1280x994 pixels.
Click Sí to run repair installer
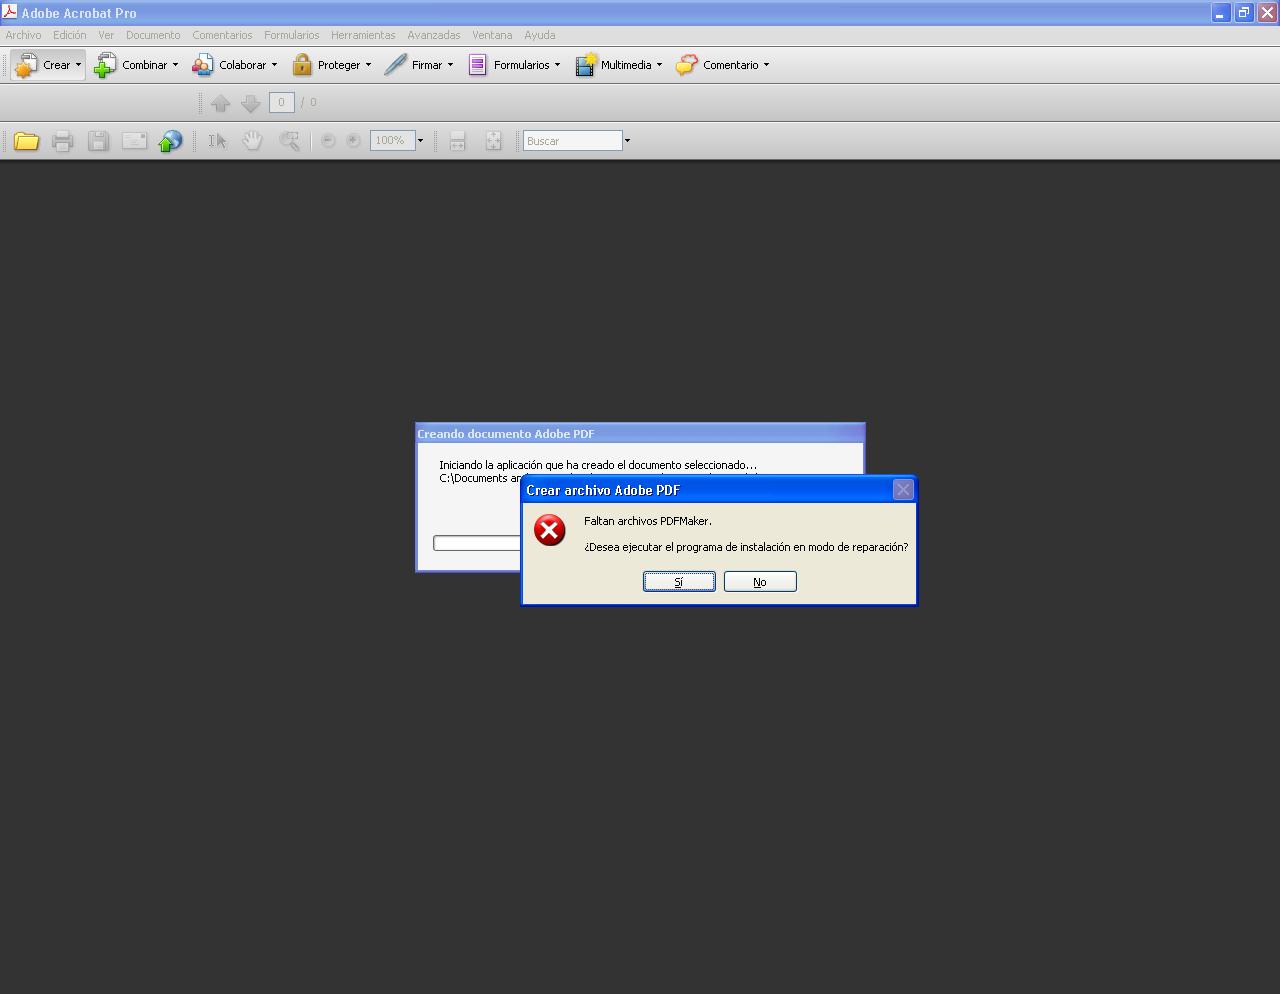679,582
